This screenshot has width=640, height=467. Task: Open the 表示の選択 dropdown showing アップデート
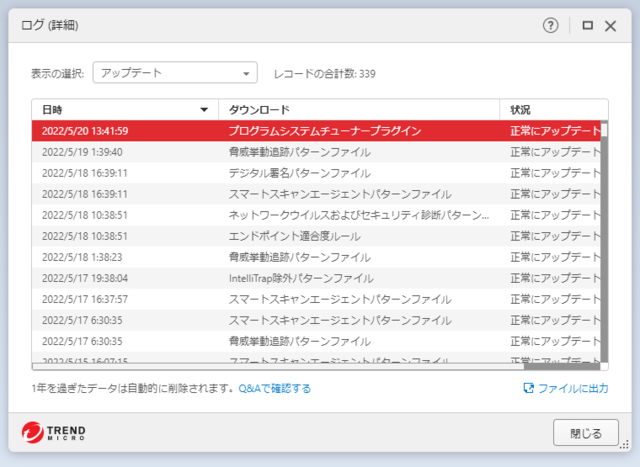click(175, 73)
